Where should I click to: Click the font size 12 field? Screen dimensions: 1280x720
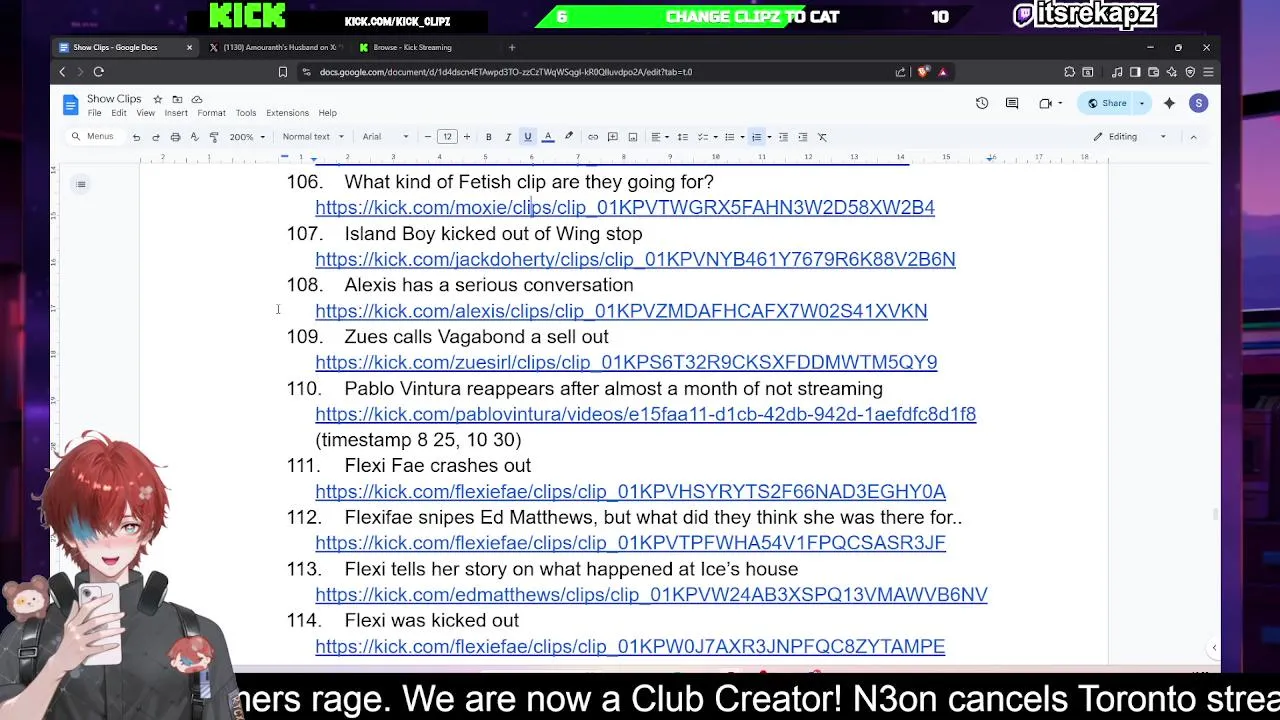pyautogui.click(x=447, y=137)
